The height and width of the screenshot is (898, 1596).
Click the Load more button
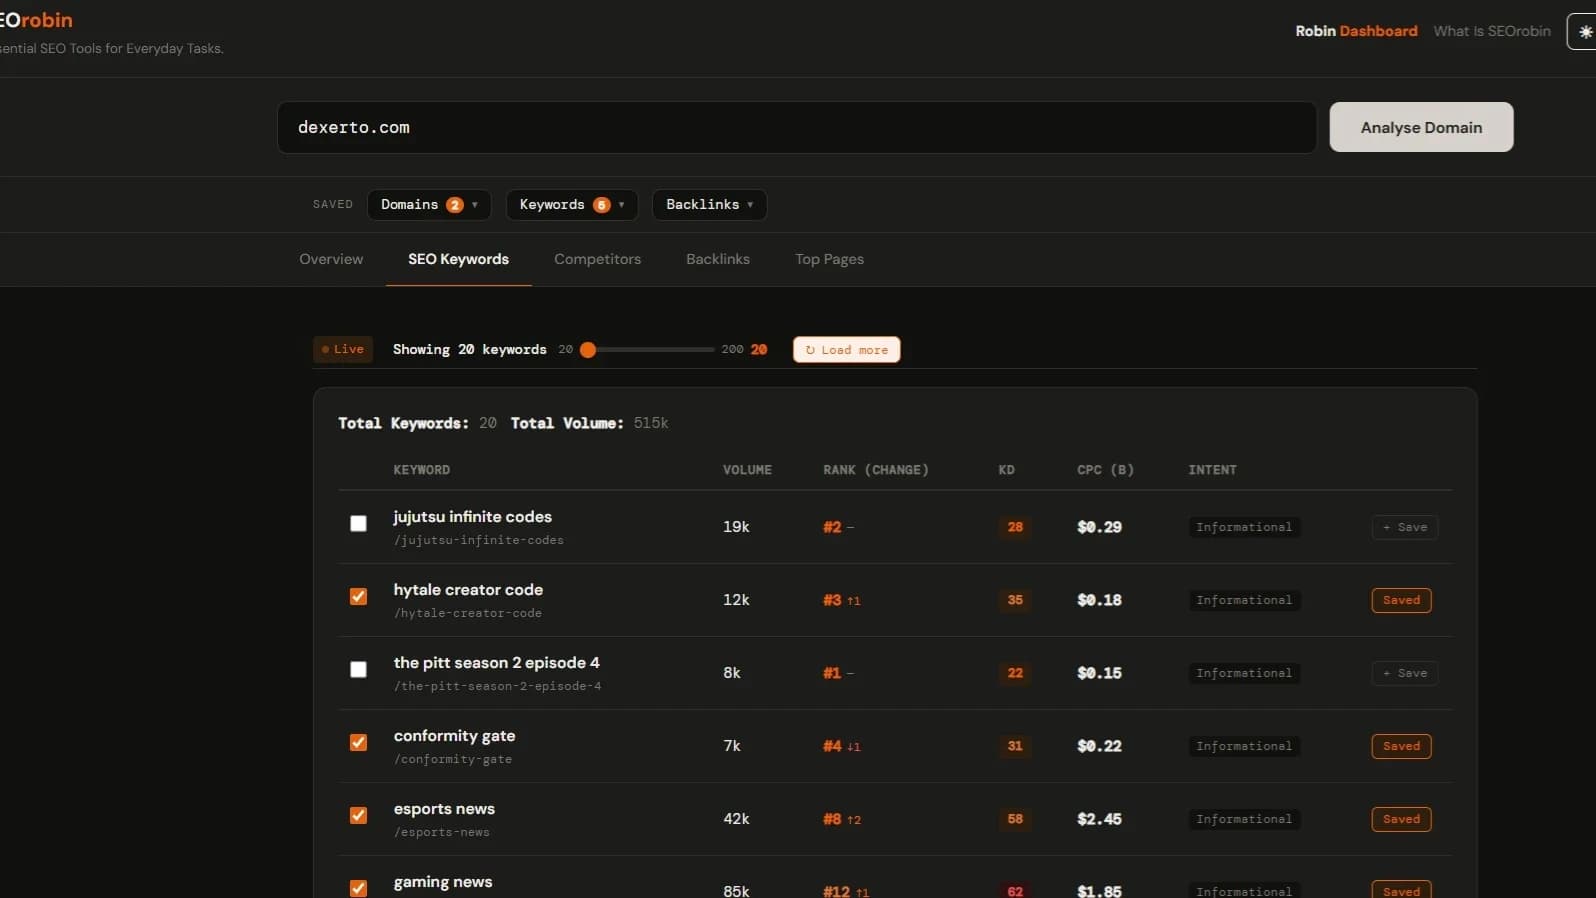pos(846,349)
